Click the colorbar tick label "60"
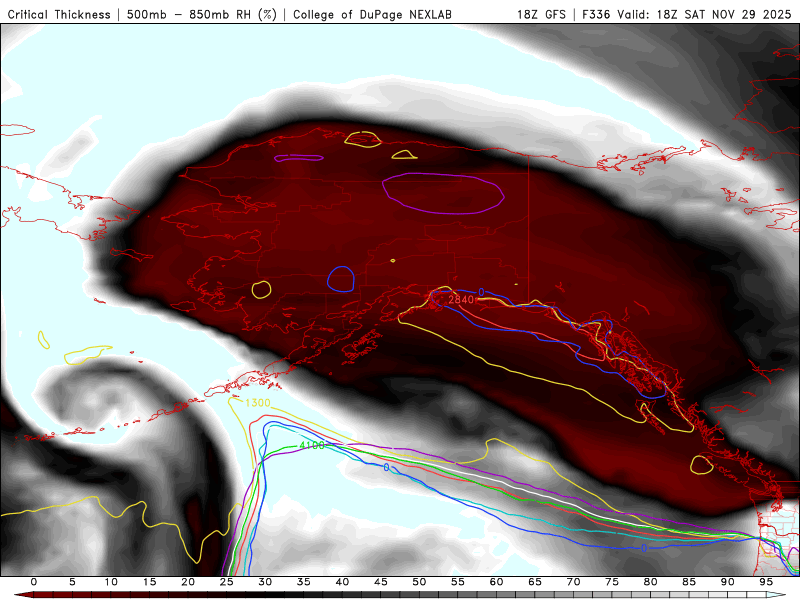The width and height of the screenshot is (800, 600). [496, 582]
